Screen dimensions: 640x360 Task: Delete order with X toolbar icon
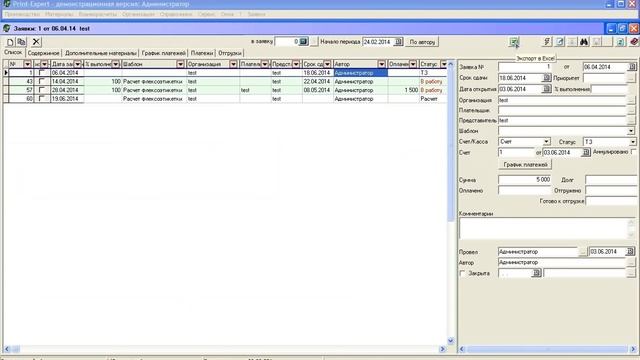(x=36, y=42)
